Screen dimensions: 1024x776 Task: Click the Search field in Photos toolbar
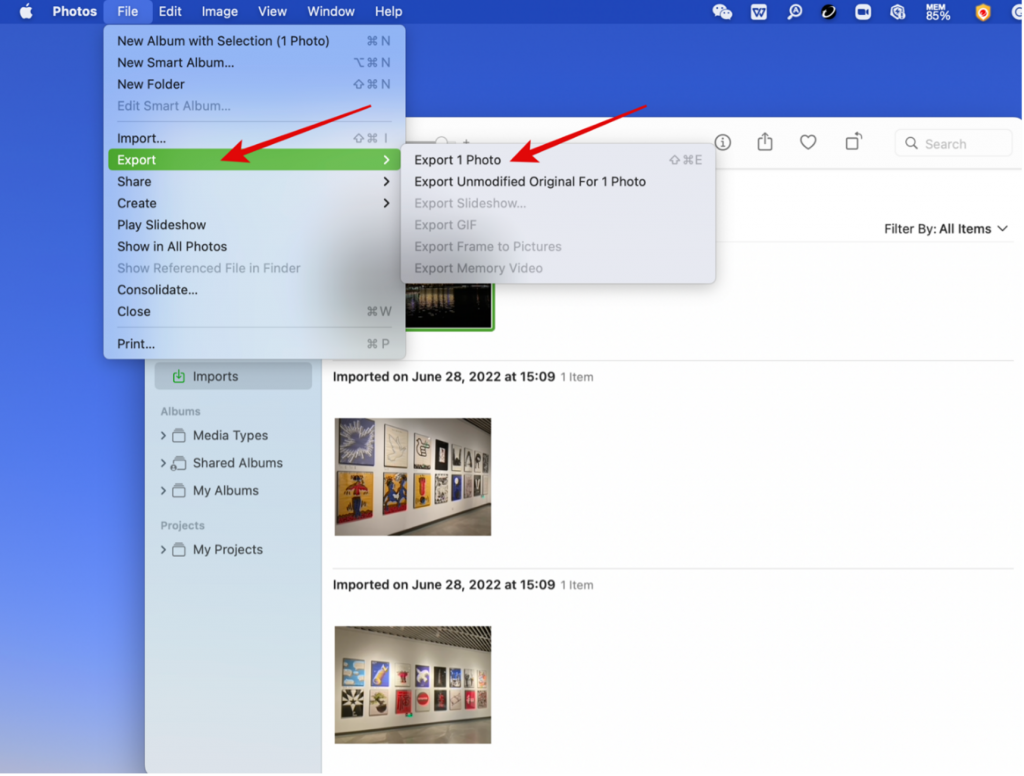(x=953, y=144)
